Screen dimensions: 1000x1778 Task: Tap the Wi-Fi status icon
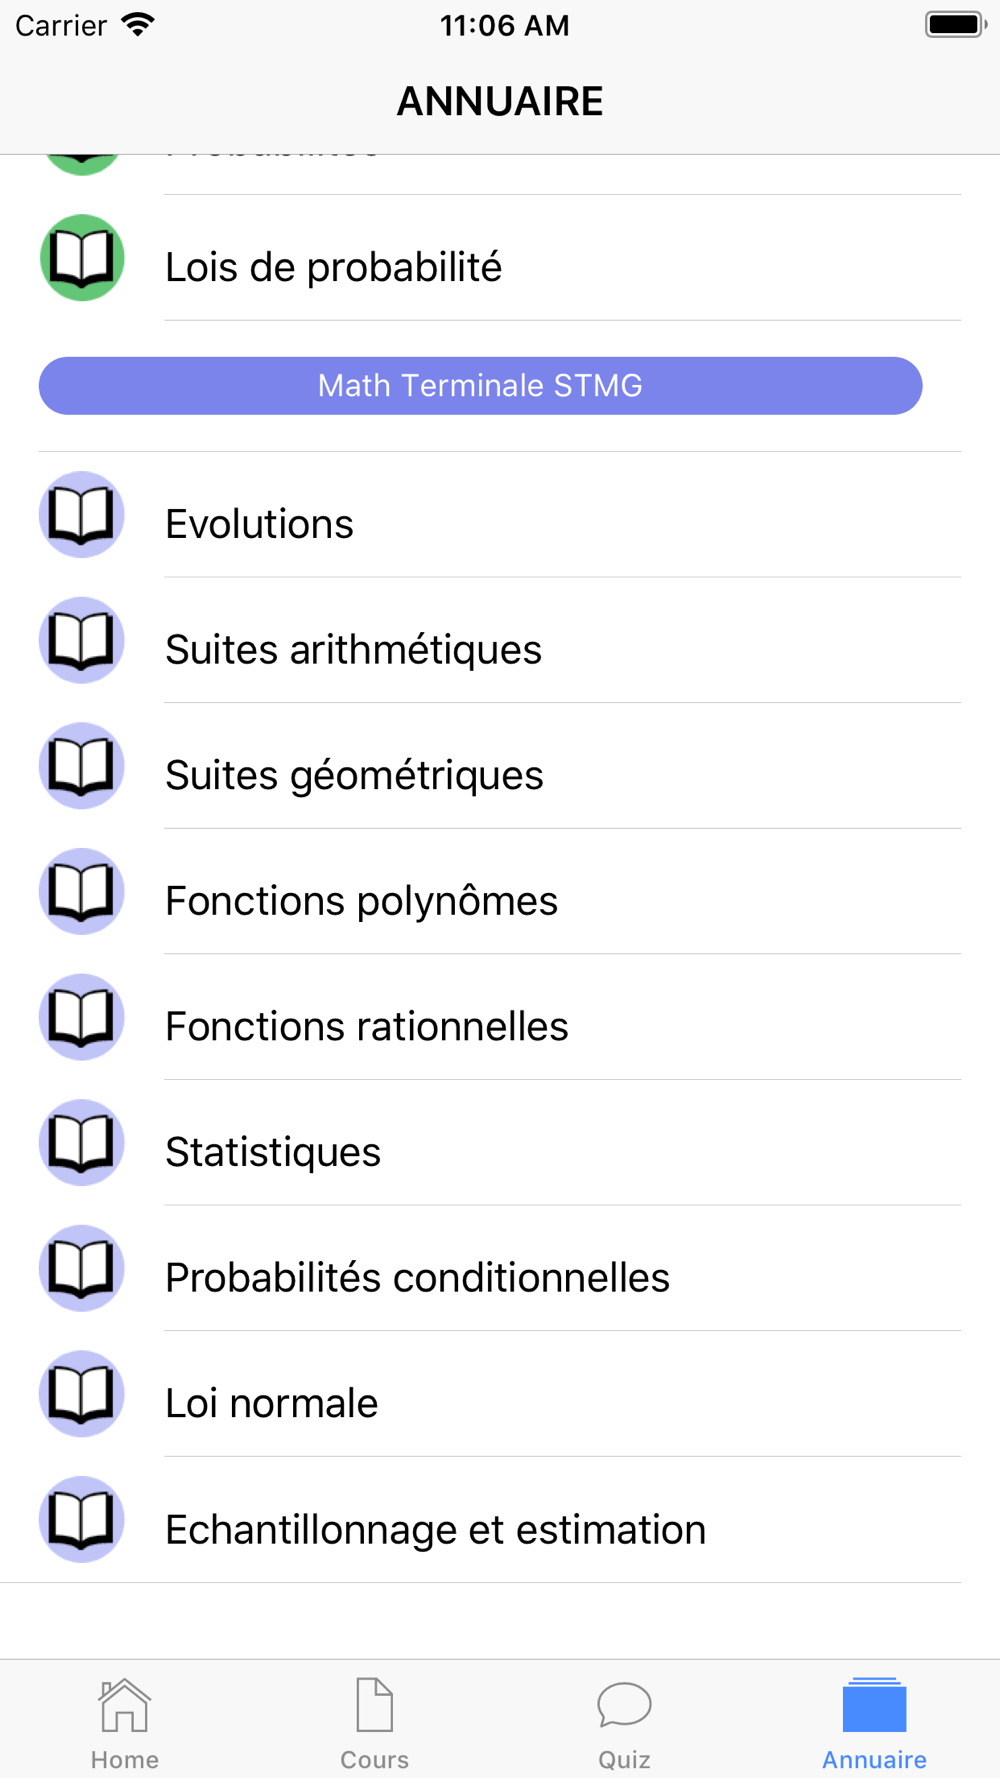pyautogui.click(x=138, y=24)
